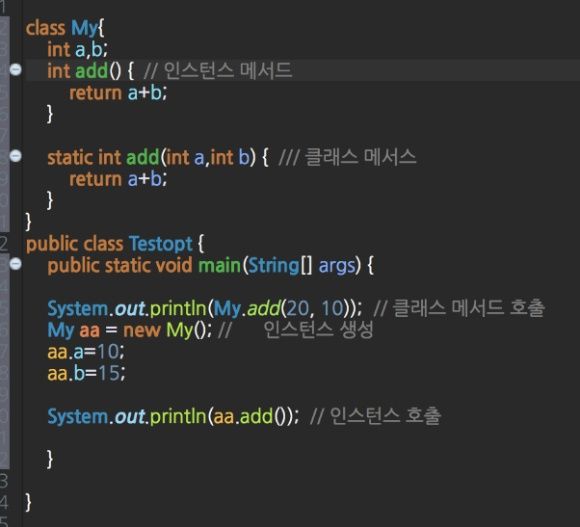Click class name 'Testopt'

161,244
